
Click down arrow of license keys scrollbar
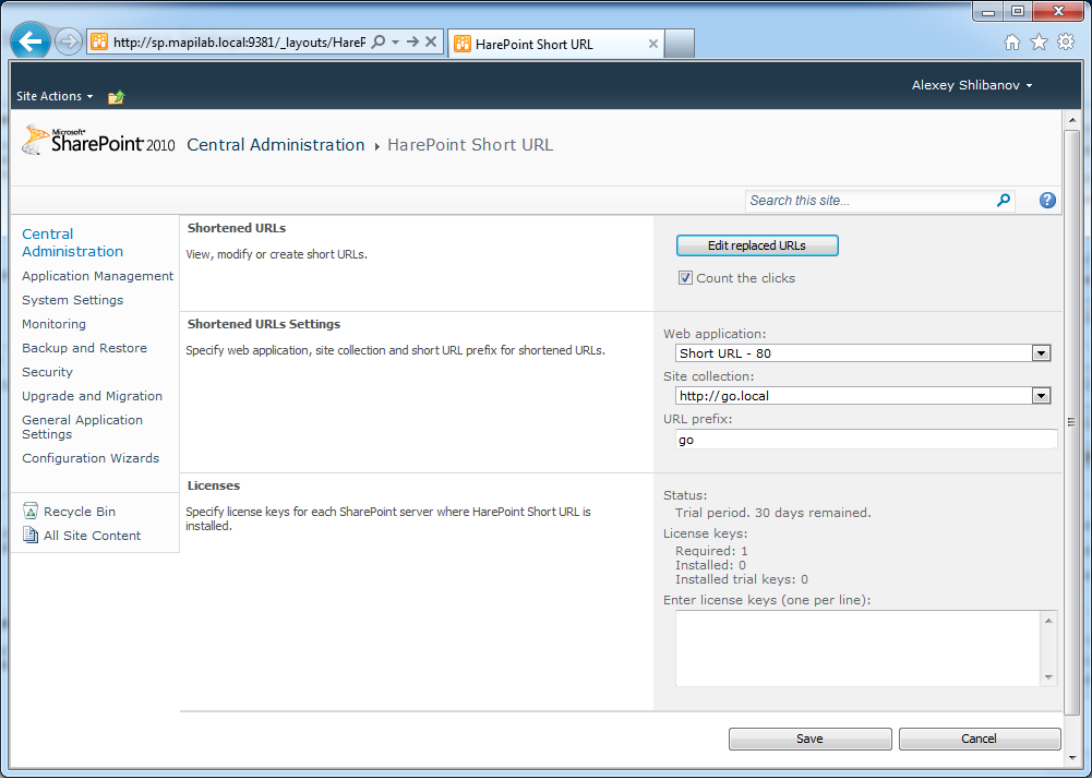1049,677
